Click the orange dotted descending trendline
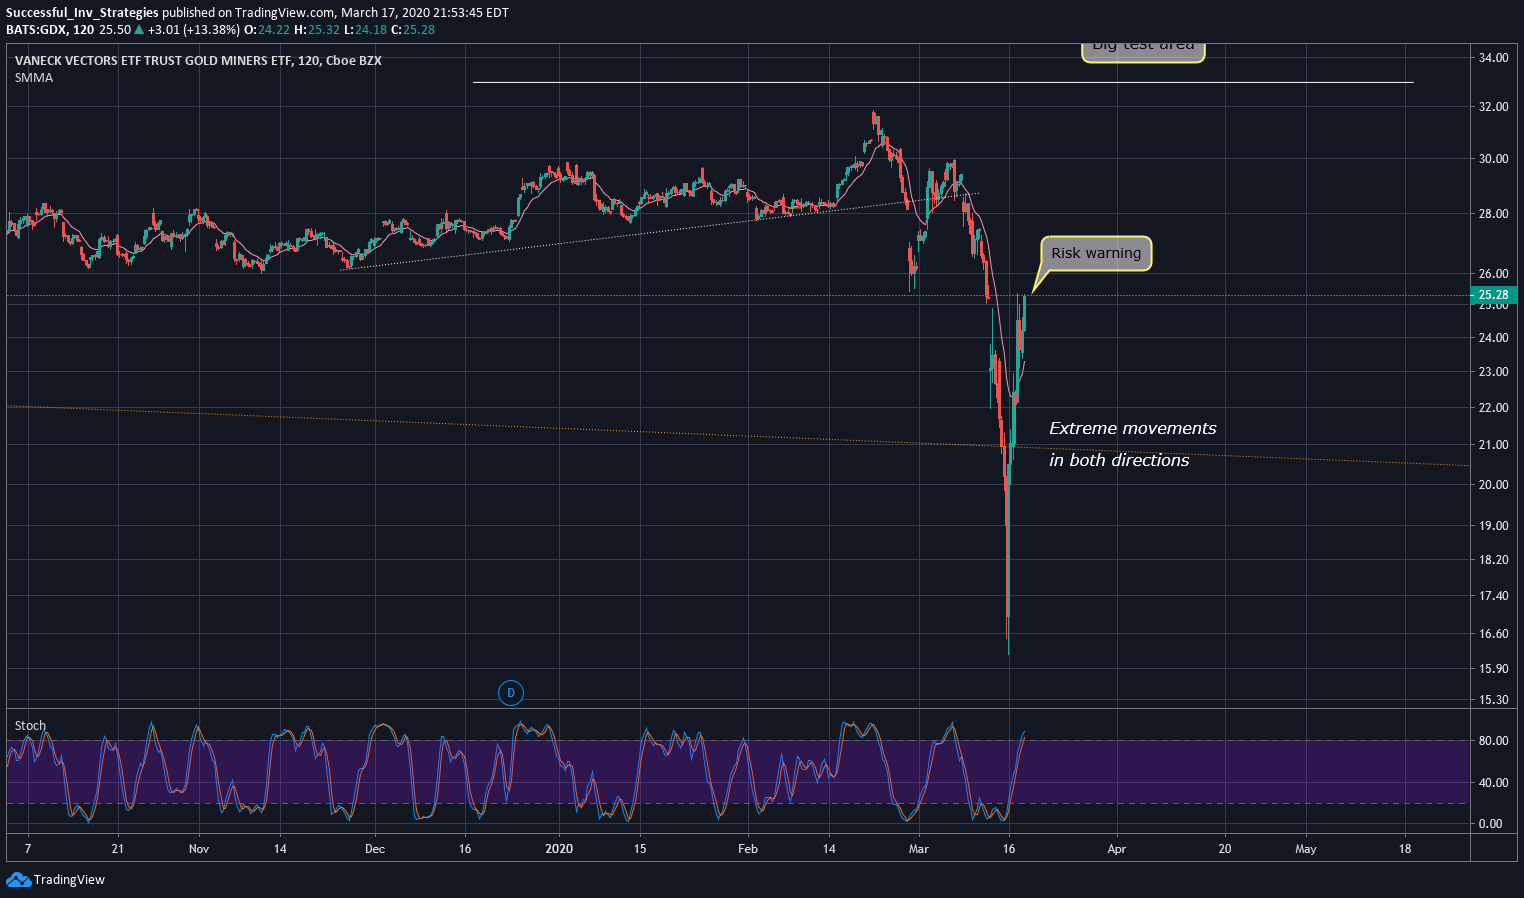 (x=738, y=436)
